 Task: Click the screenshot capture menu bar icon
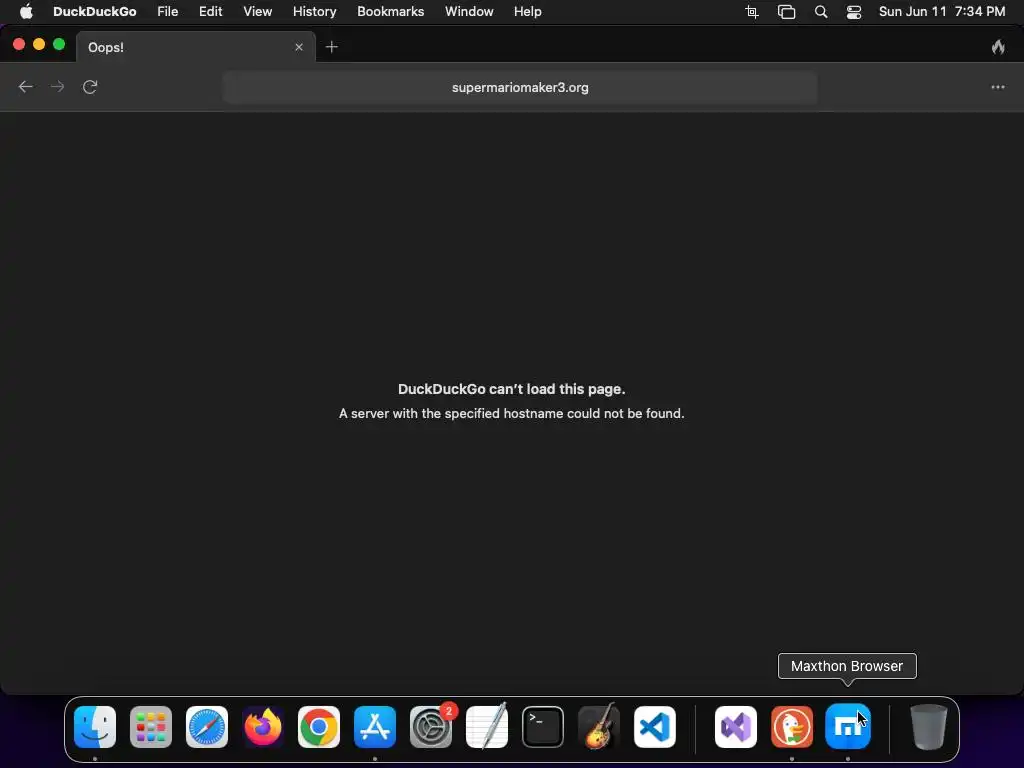(x=752, y=12)
